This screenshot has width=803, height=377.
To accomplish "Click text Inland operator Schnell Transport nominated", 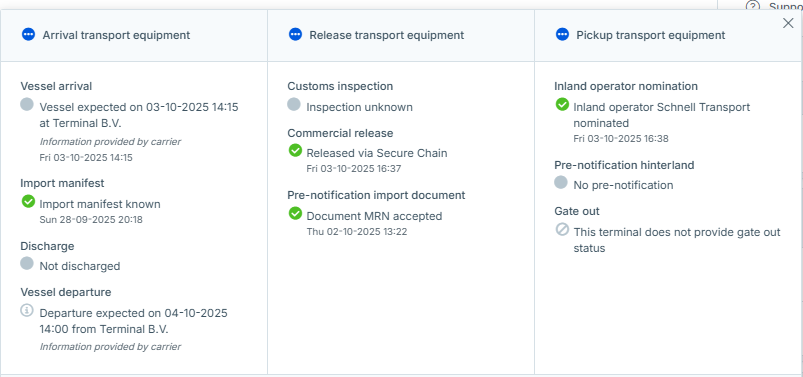I will tap(662, 115).
